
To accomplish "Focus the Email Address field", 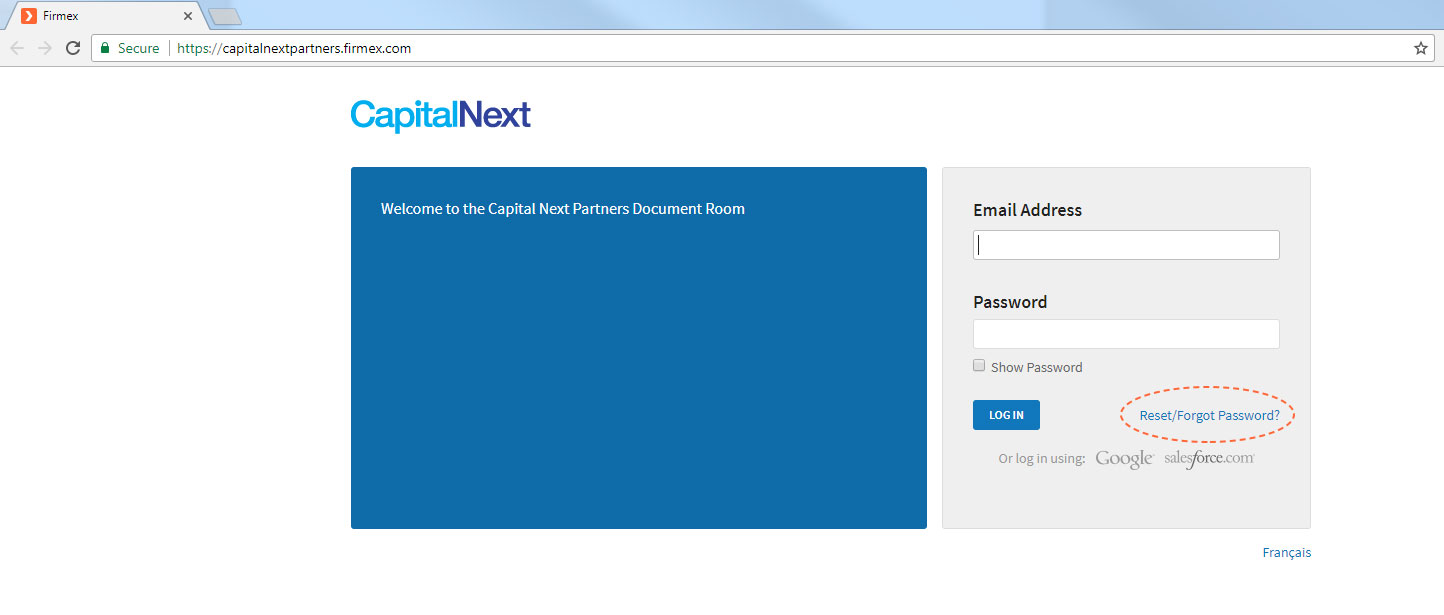I will 1126,245.
